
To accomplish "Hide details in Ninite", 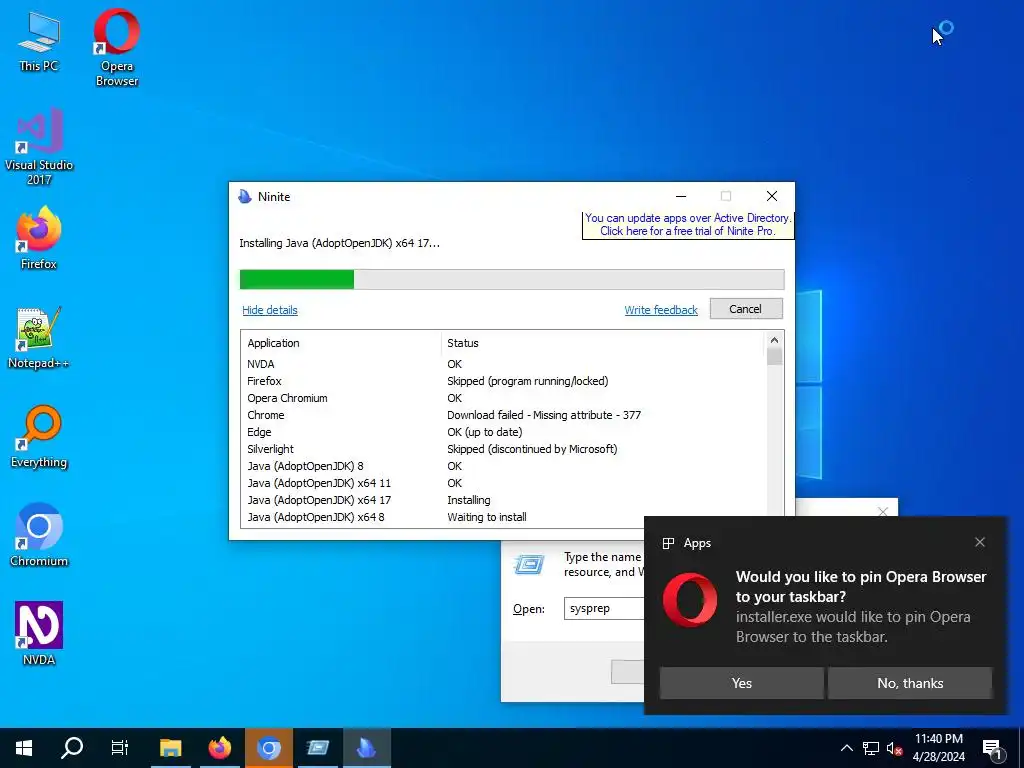I will point(270,310).
